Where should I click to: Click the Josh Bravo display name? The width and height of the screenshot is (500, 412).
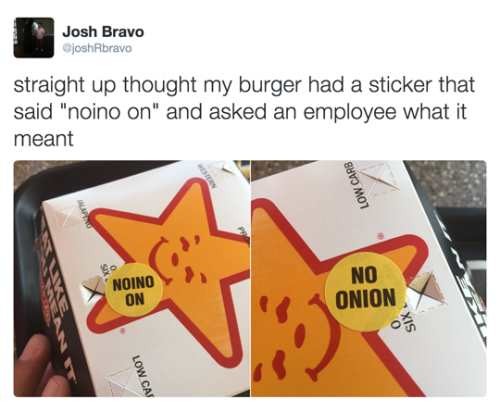pos(103,32)
